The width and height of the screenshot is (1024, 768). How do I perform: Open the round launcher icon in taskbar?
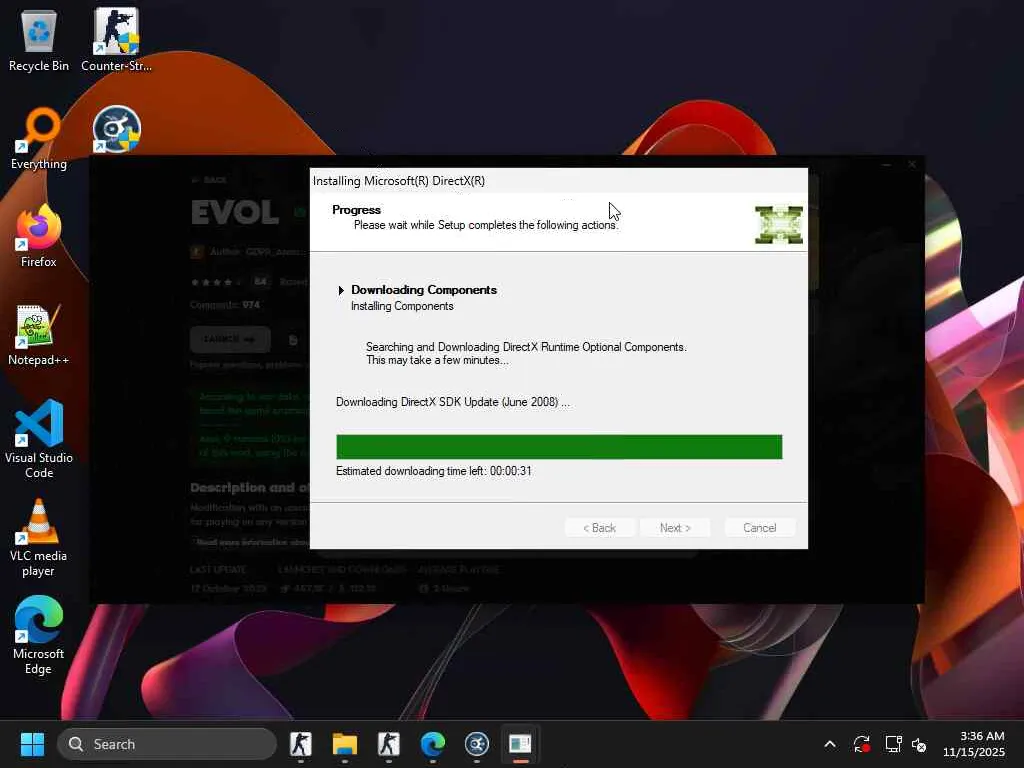click(x=477, y=744)
